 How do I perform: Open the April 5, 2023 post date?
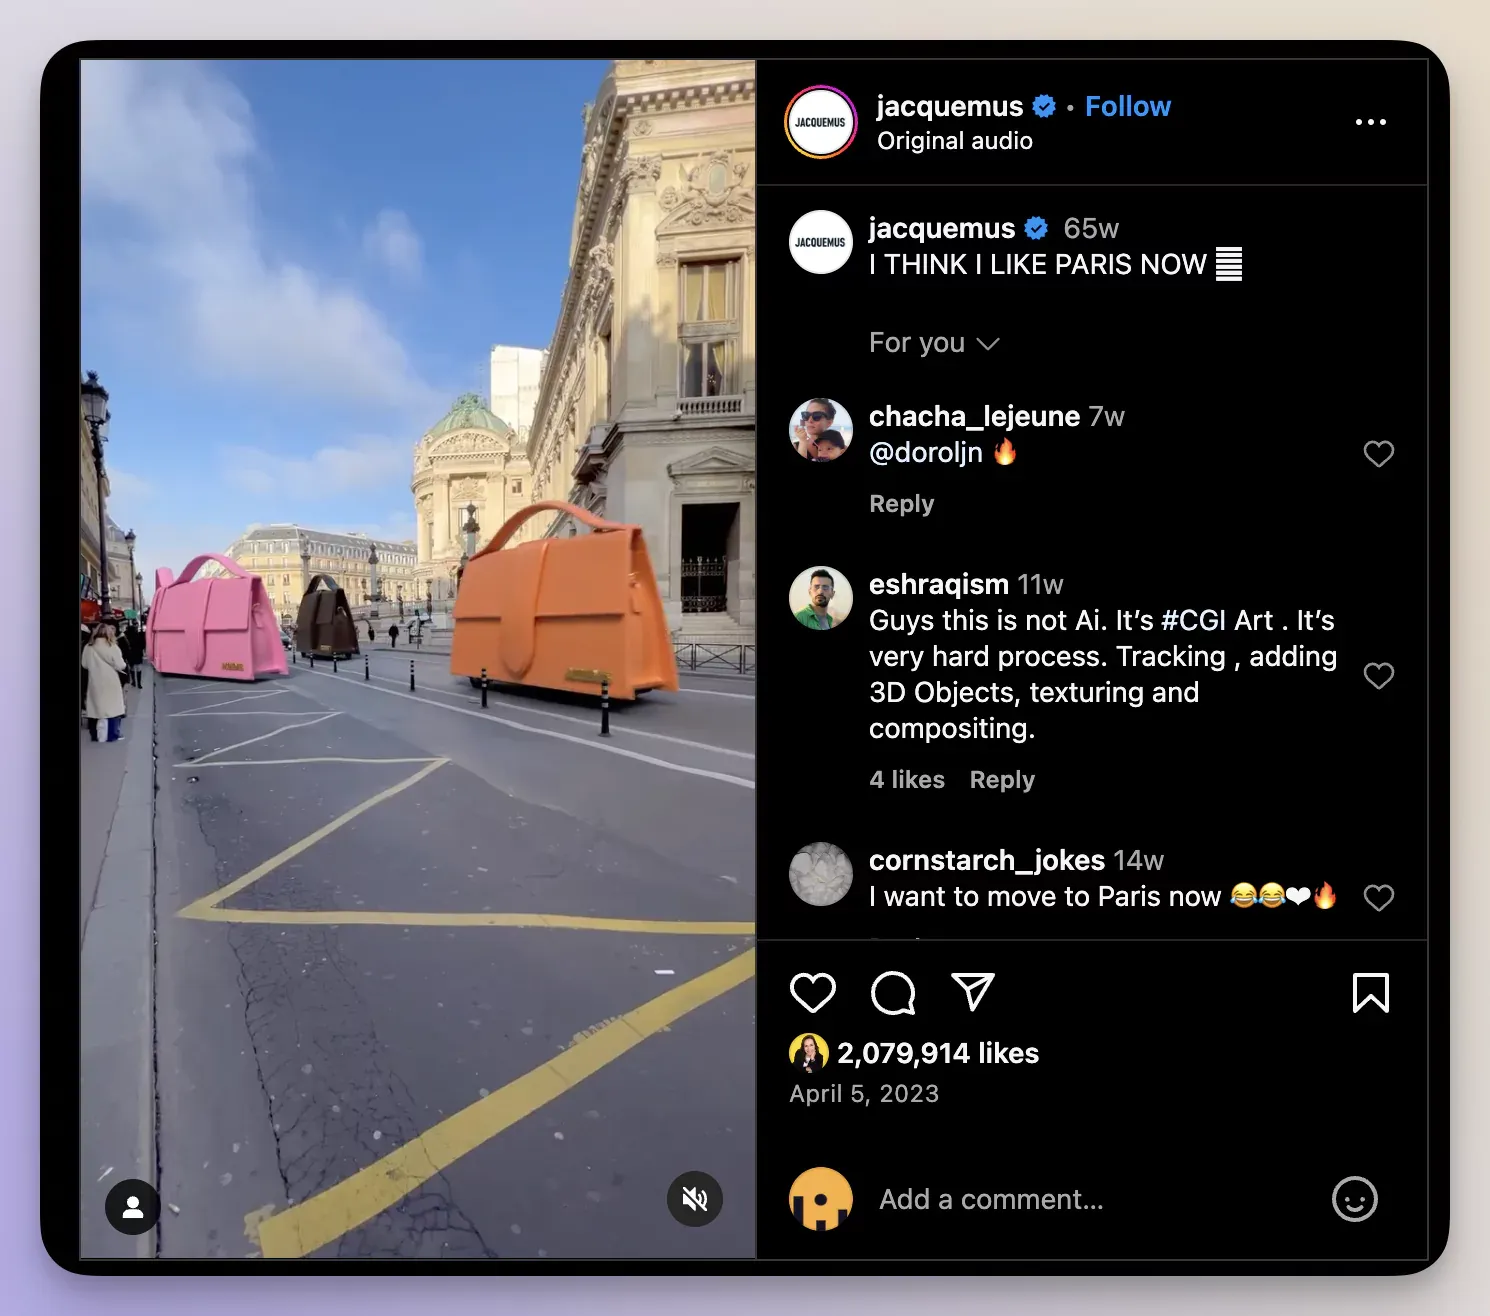pos(864,1094)
